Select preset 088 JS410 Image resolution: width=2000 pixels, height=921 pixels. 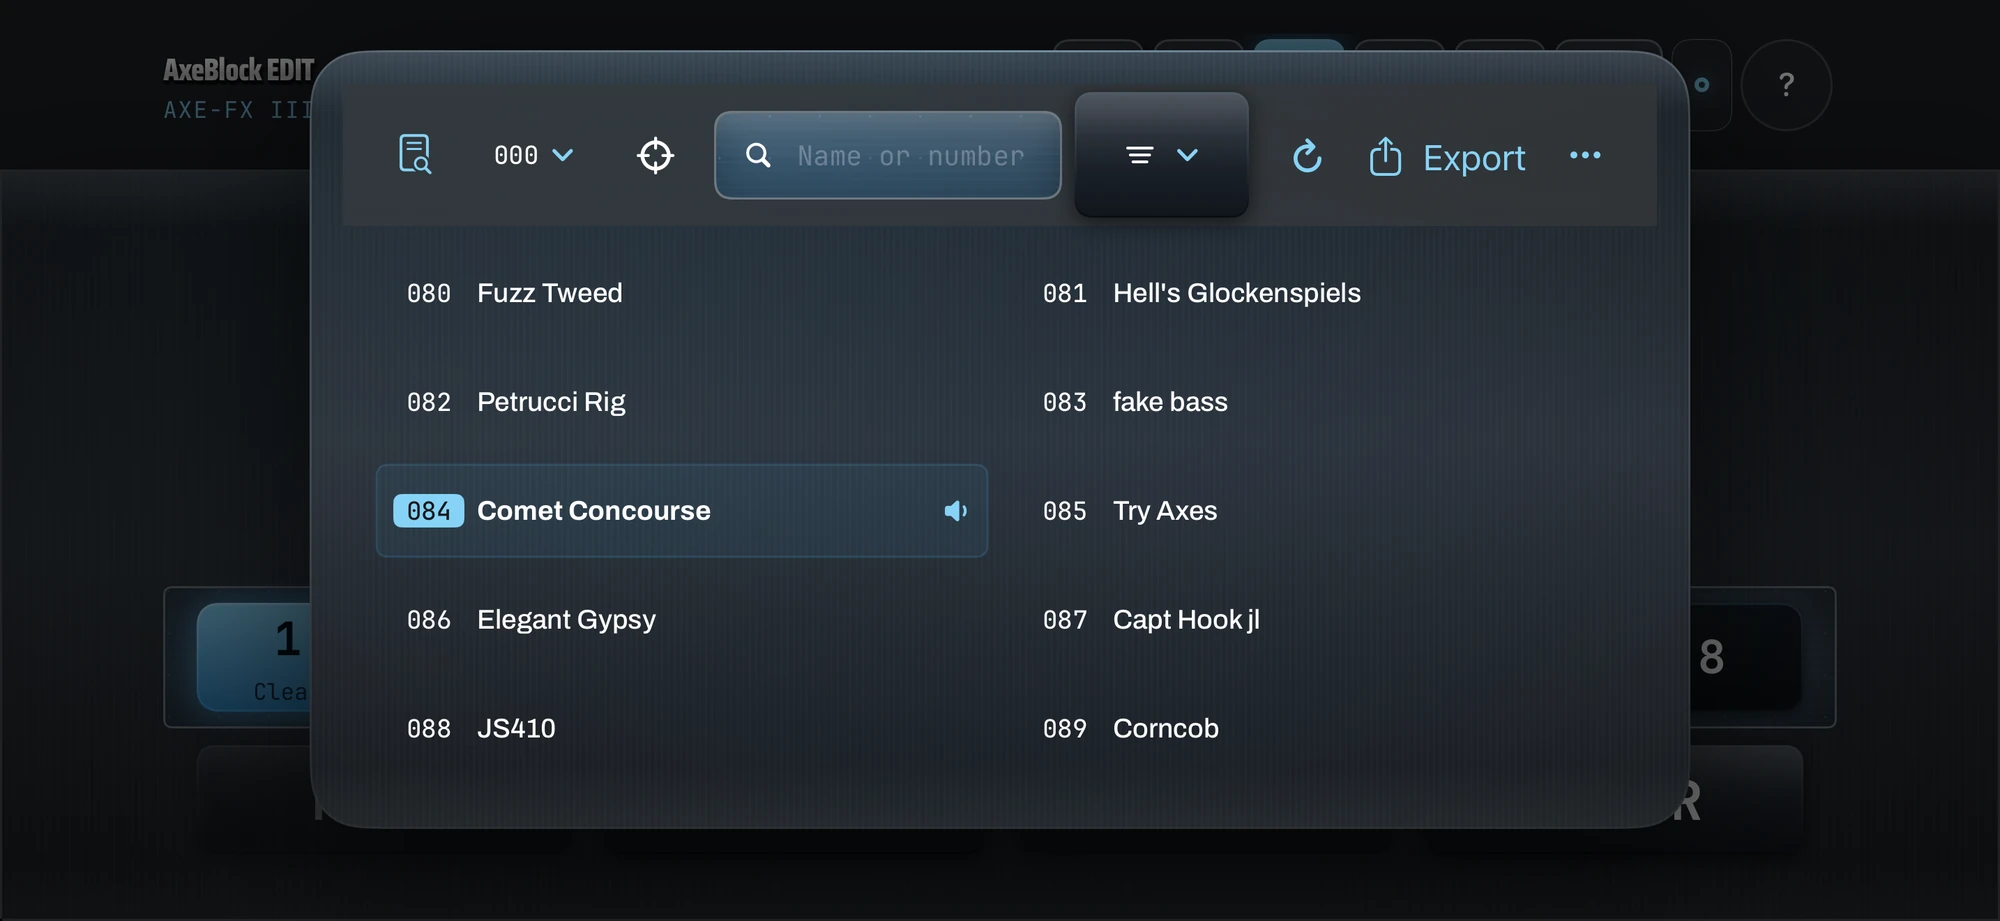682,729
